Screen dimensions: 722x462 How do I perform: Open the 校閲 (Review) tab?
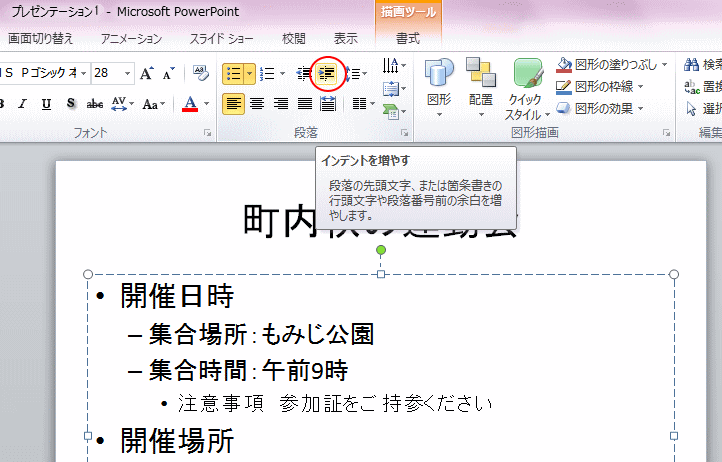294,38
